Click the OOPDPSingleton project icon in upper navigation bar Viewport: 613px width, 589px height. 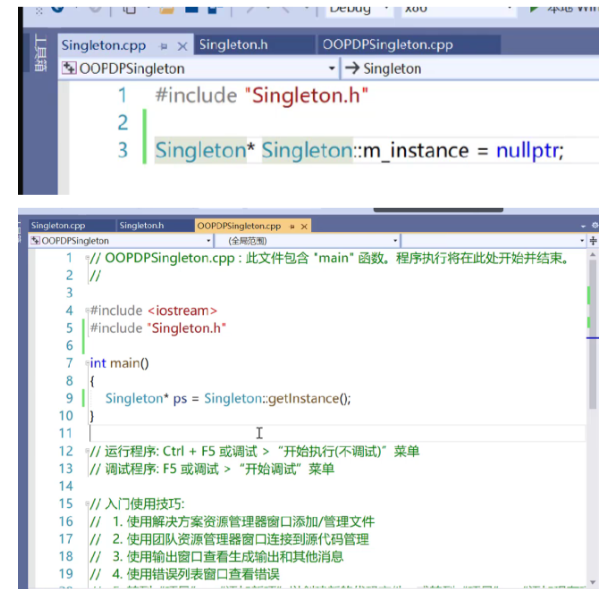point(69,68)
